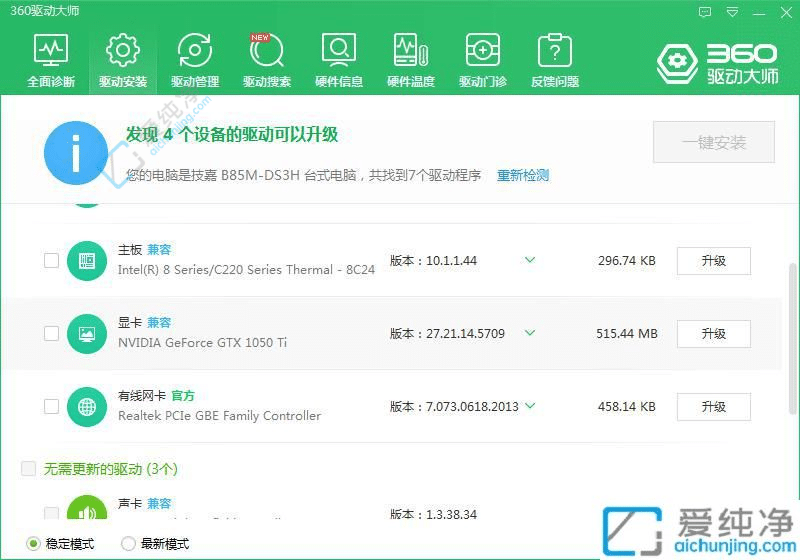
Task: Click the 360驱动大师 logo
Action: click(717, 63)
